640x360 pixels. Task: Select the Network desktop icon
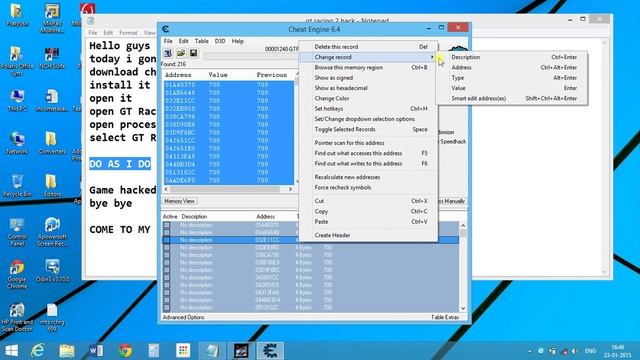pyautogui.click(x=17, y=143)
